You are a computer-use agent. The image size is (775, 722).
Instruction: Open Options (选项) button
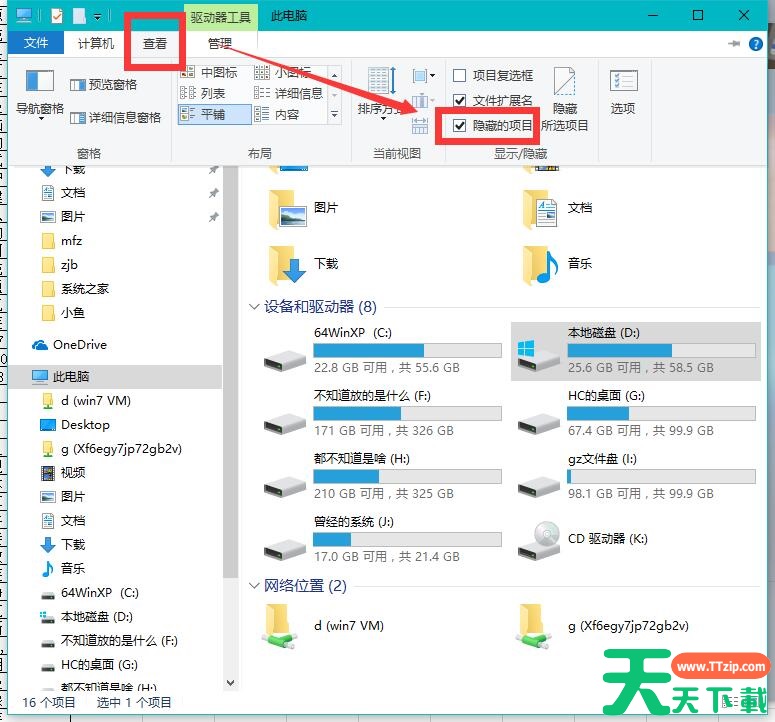(x=623, y=92)
